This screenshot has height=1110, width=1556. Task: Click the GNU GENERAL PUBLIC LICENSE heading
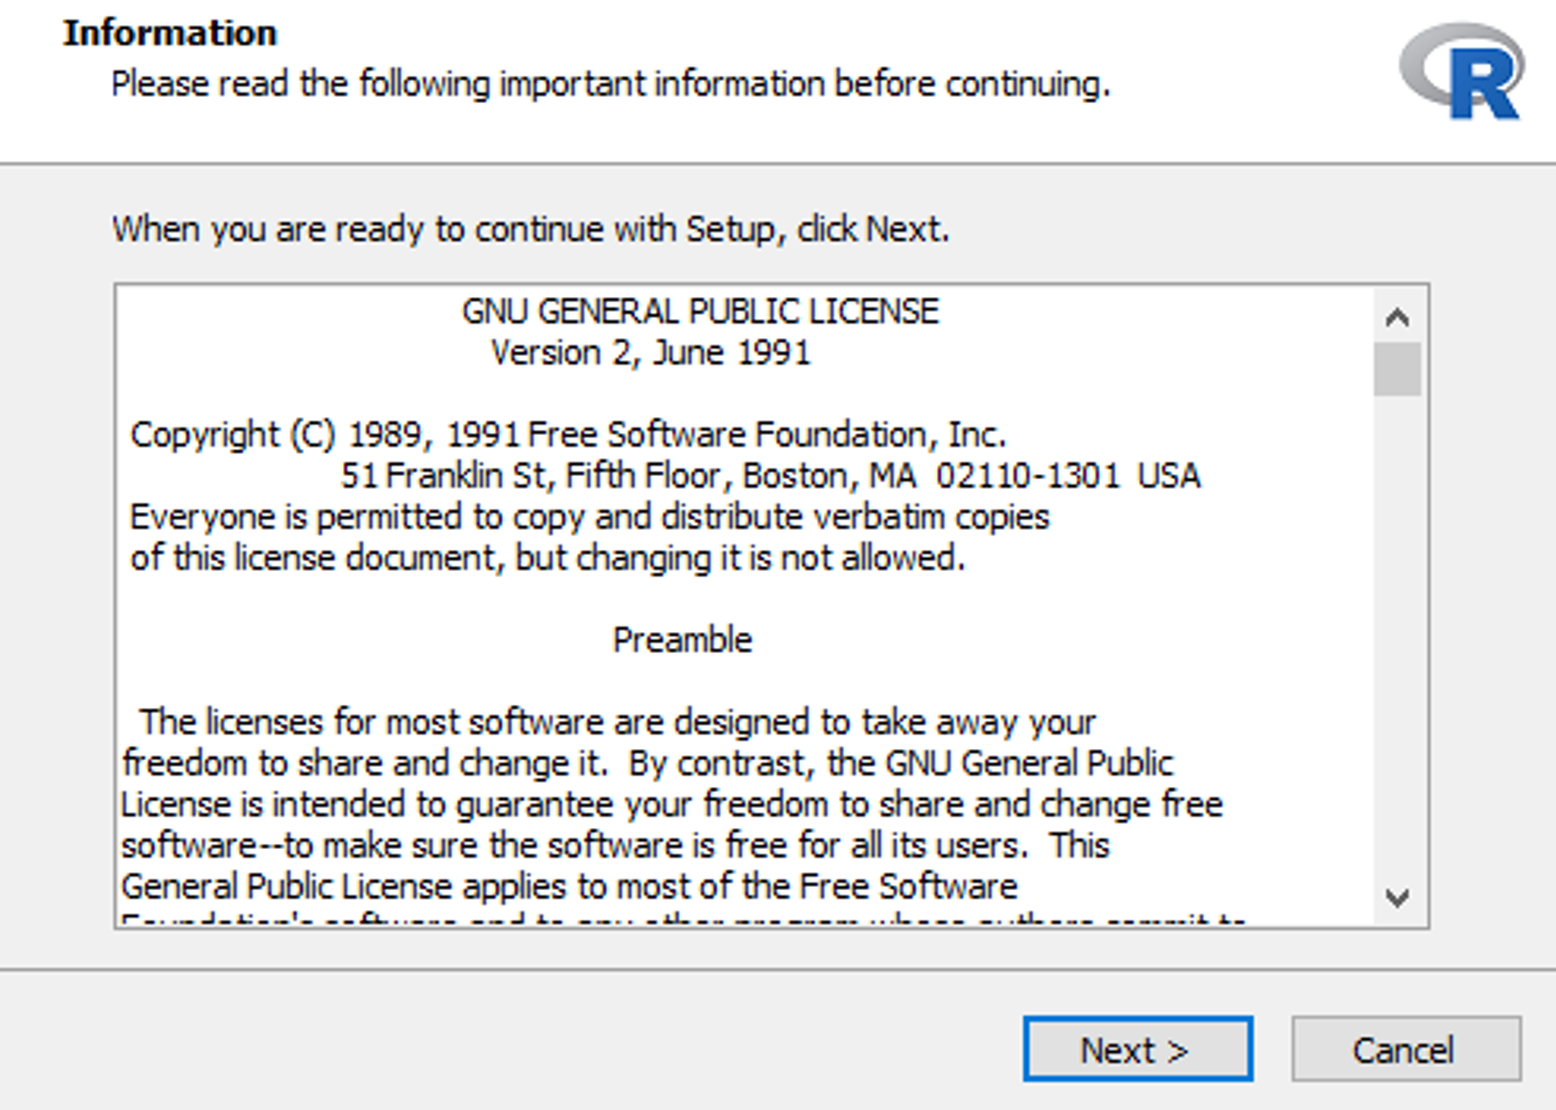701,310
